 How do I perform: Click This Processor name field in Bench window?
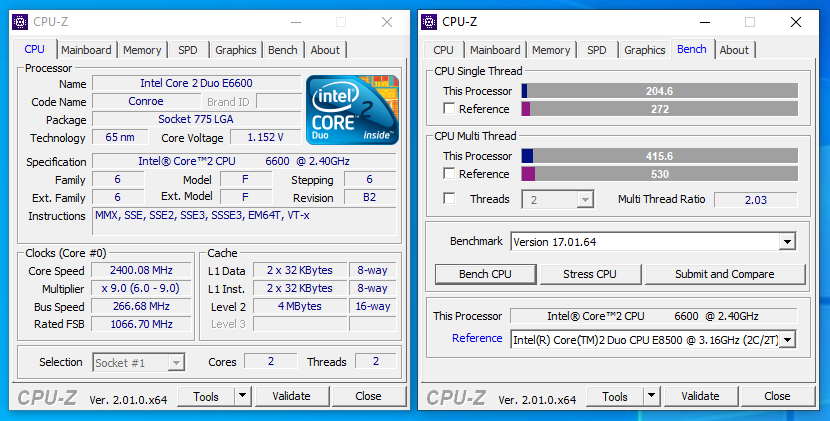(x=653, y=316)
